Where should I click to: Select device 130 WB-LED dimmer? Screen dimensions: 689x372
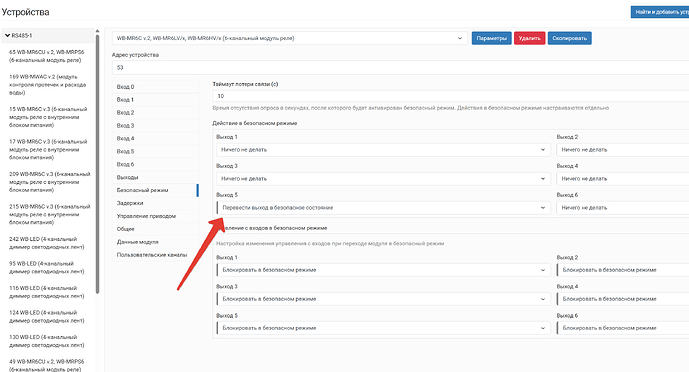[x=47, y=341]
